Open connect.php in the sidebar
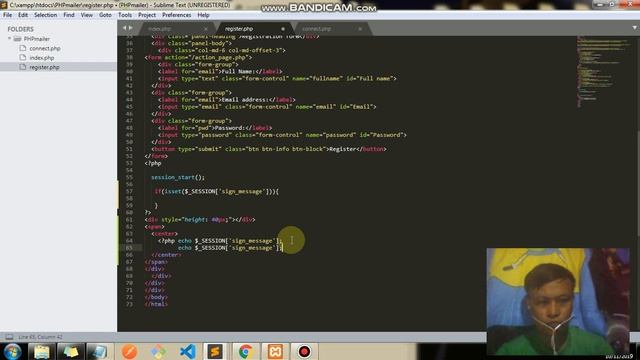This screenshot has height=360, width=640. click(x=45, y=48)
